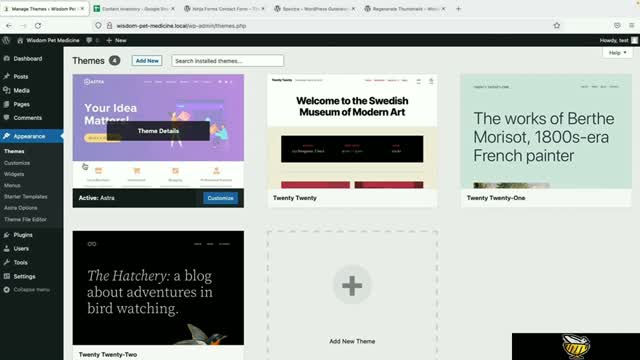Reload the page with the refresh icon

pos(38,25)
